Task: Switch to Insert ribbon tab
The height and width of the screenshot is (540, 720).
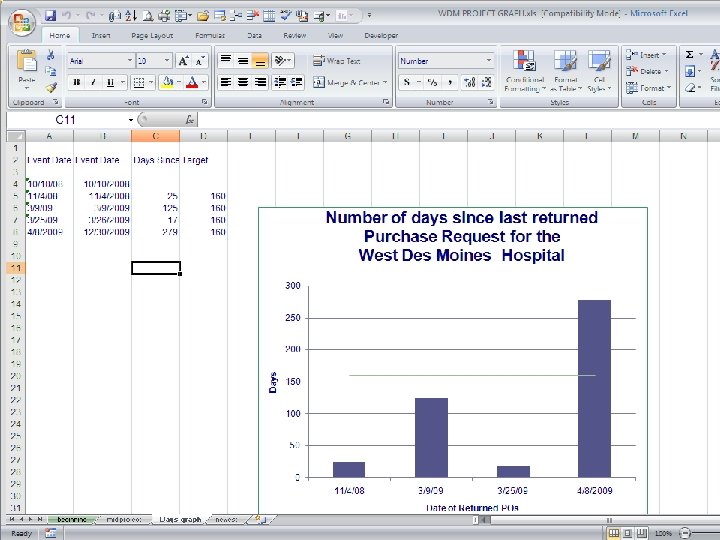Action: [101, 35]
